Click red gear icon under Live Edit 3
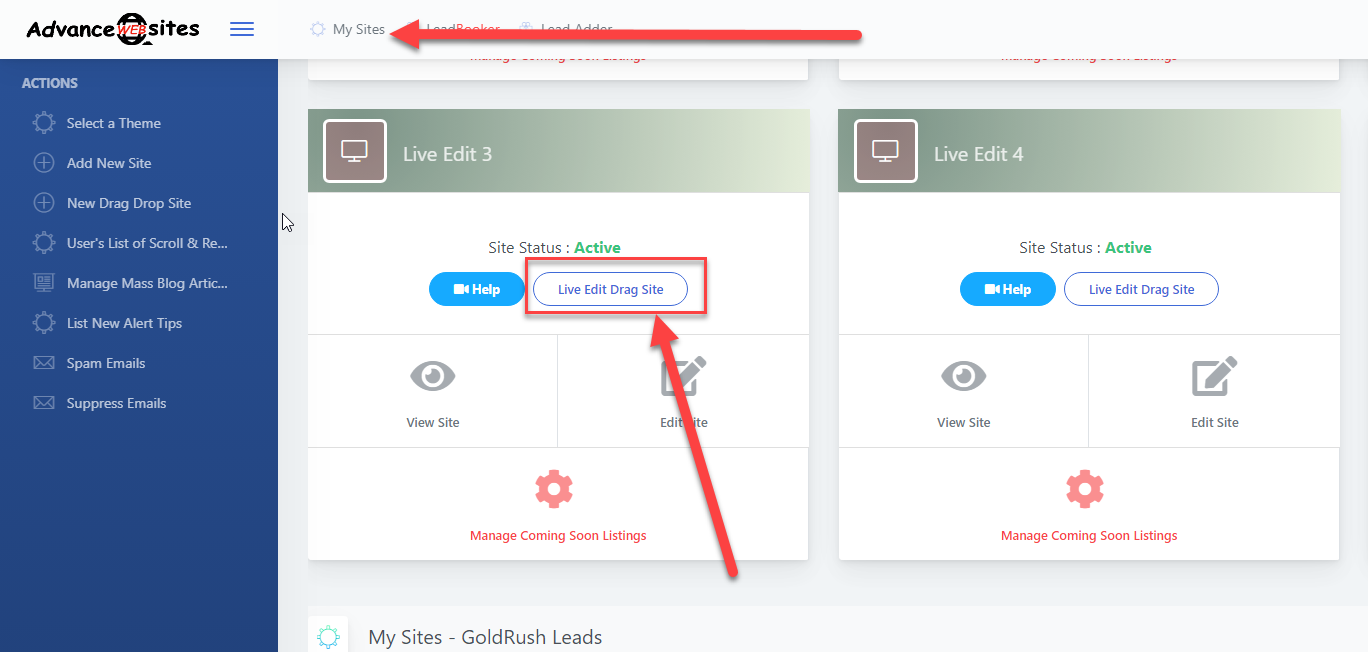The height and width of the screenshot is (652, 1368). tap(554, 489)
